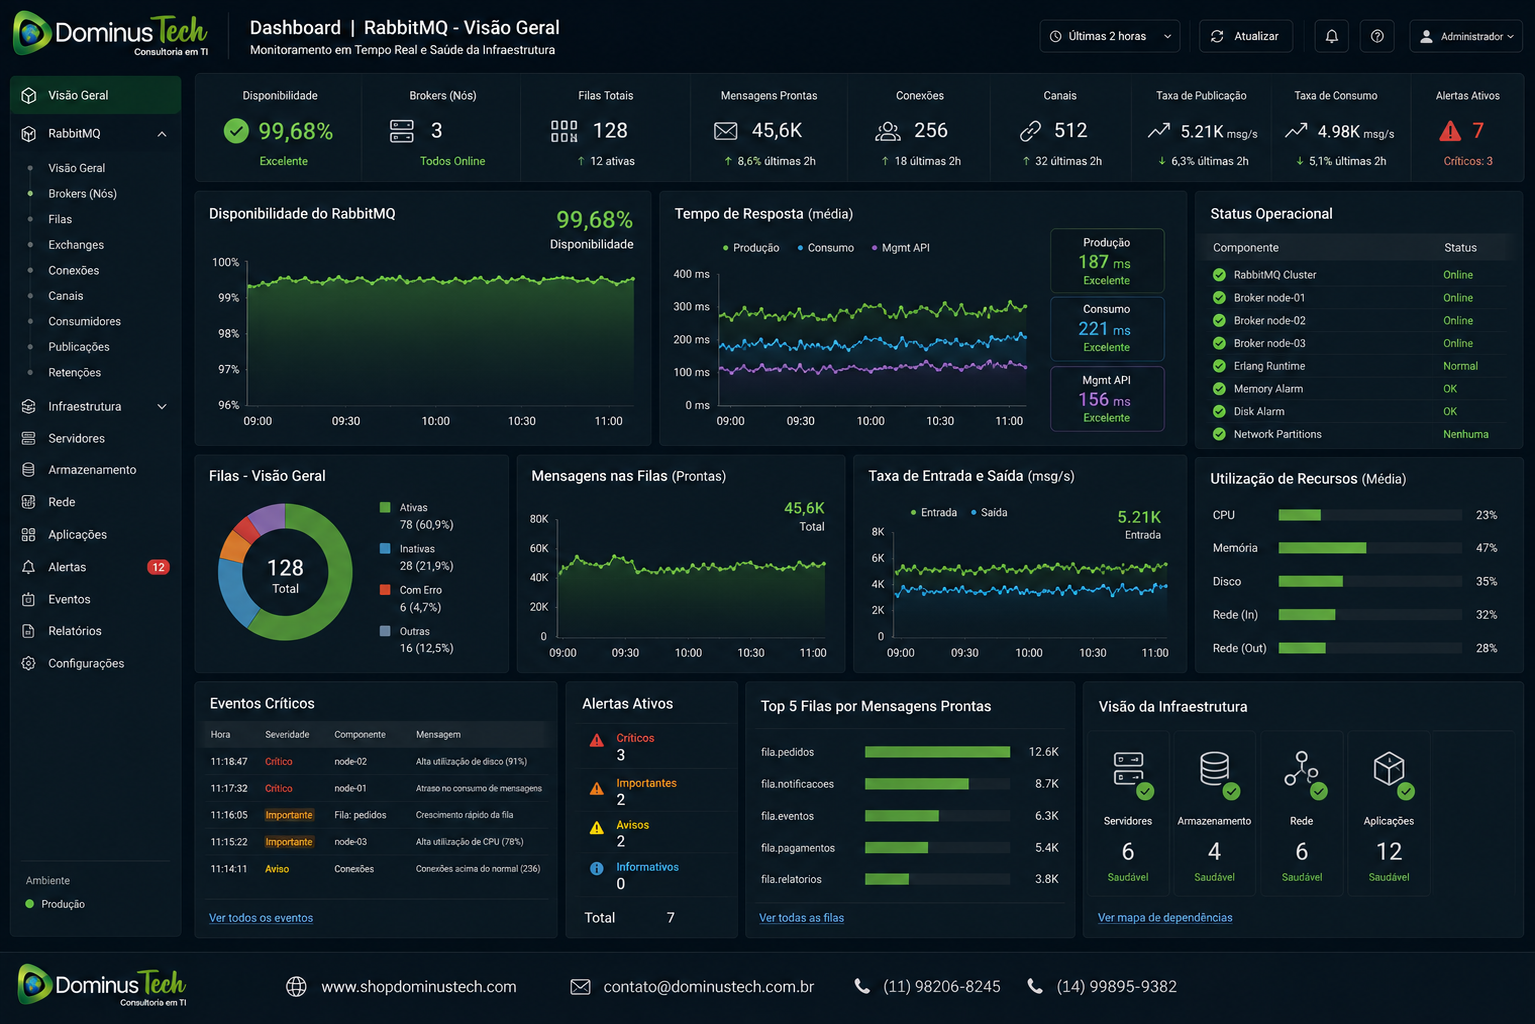Click the Alertas bell sidebar icon

coord(28,567)
